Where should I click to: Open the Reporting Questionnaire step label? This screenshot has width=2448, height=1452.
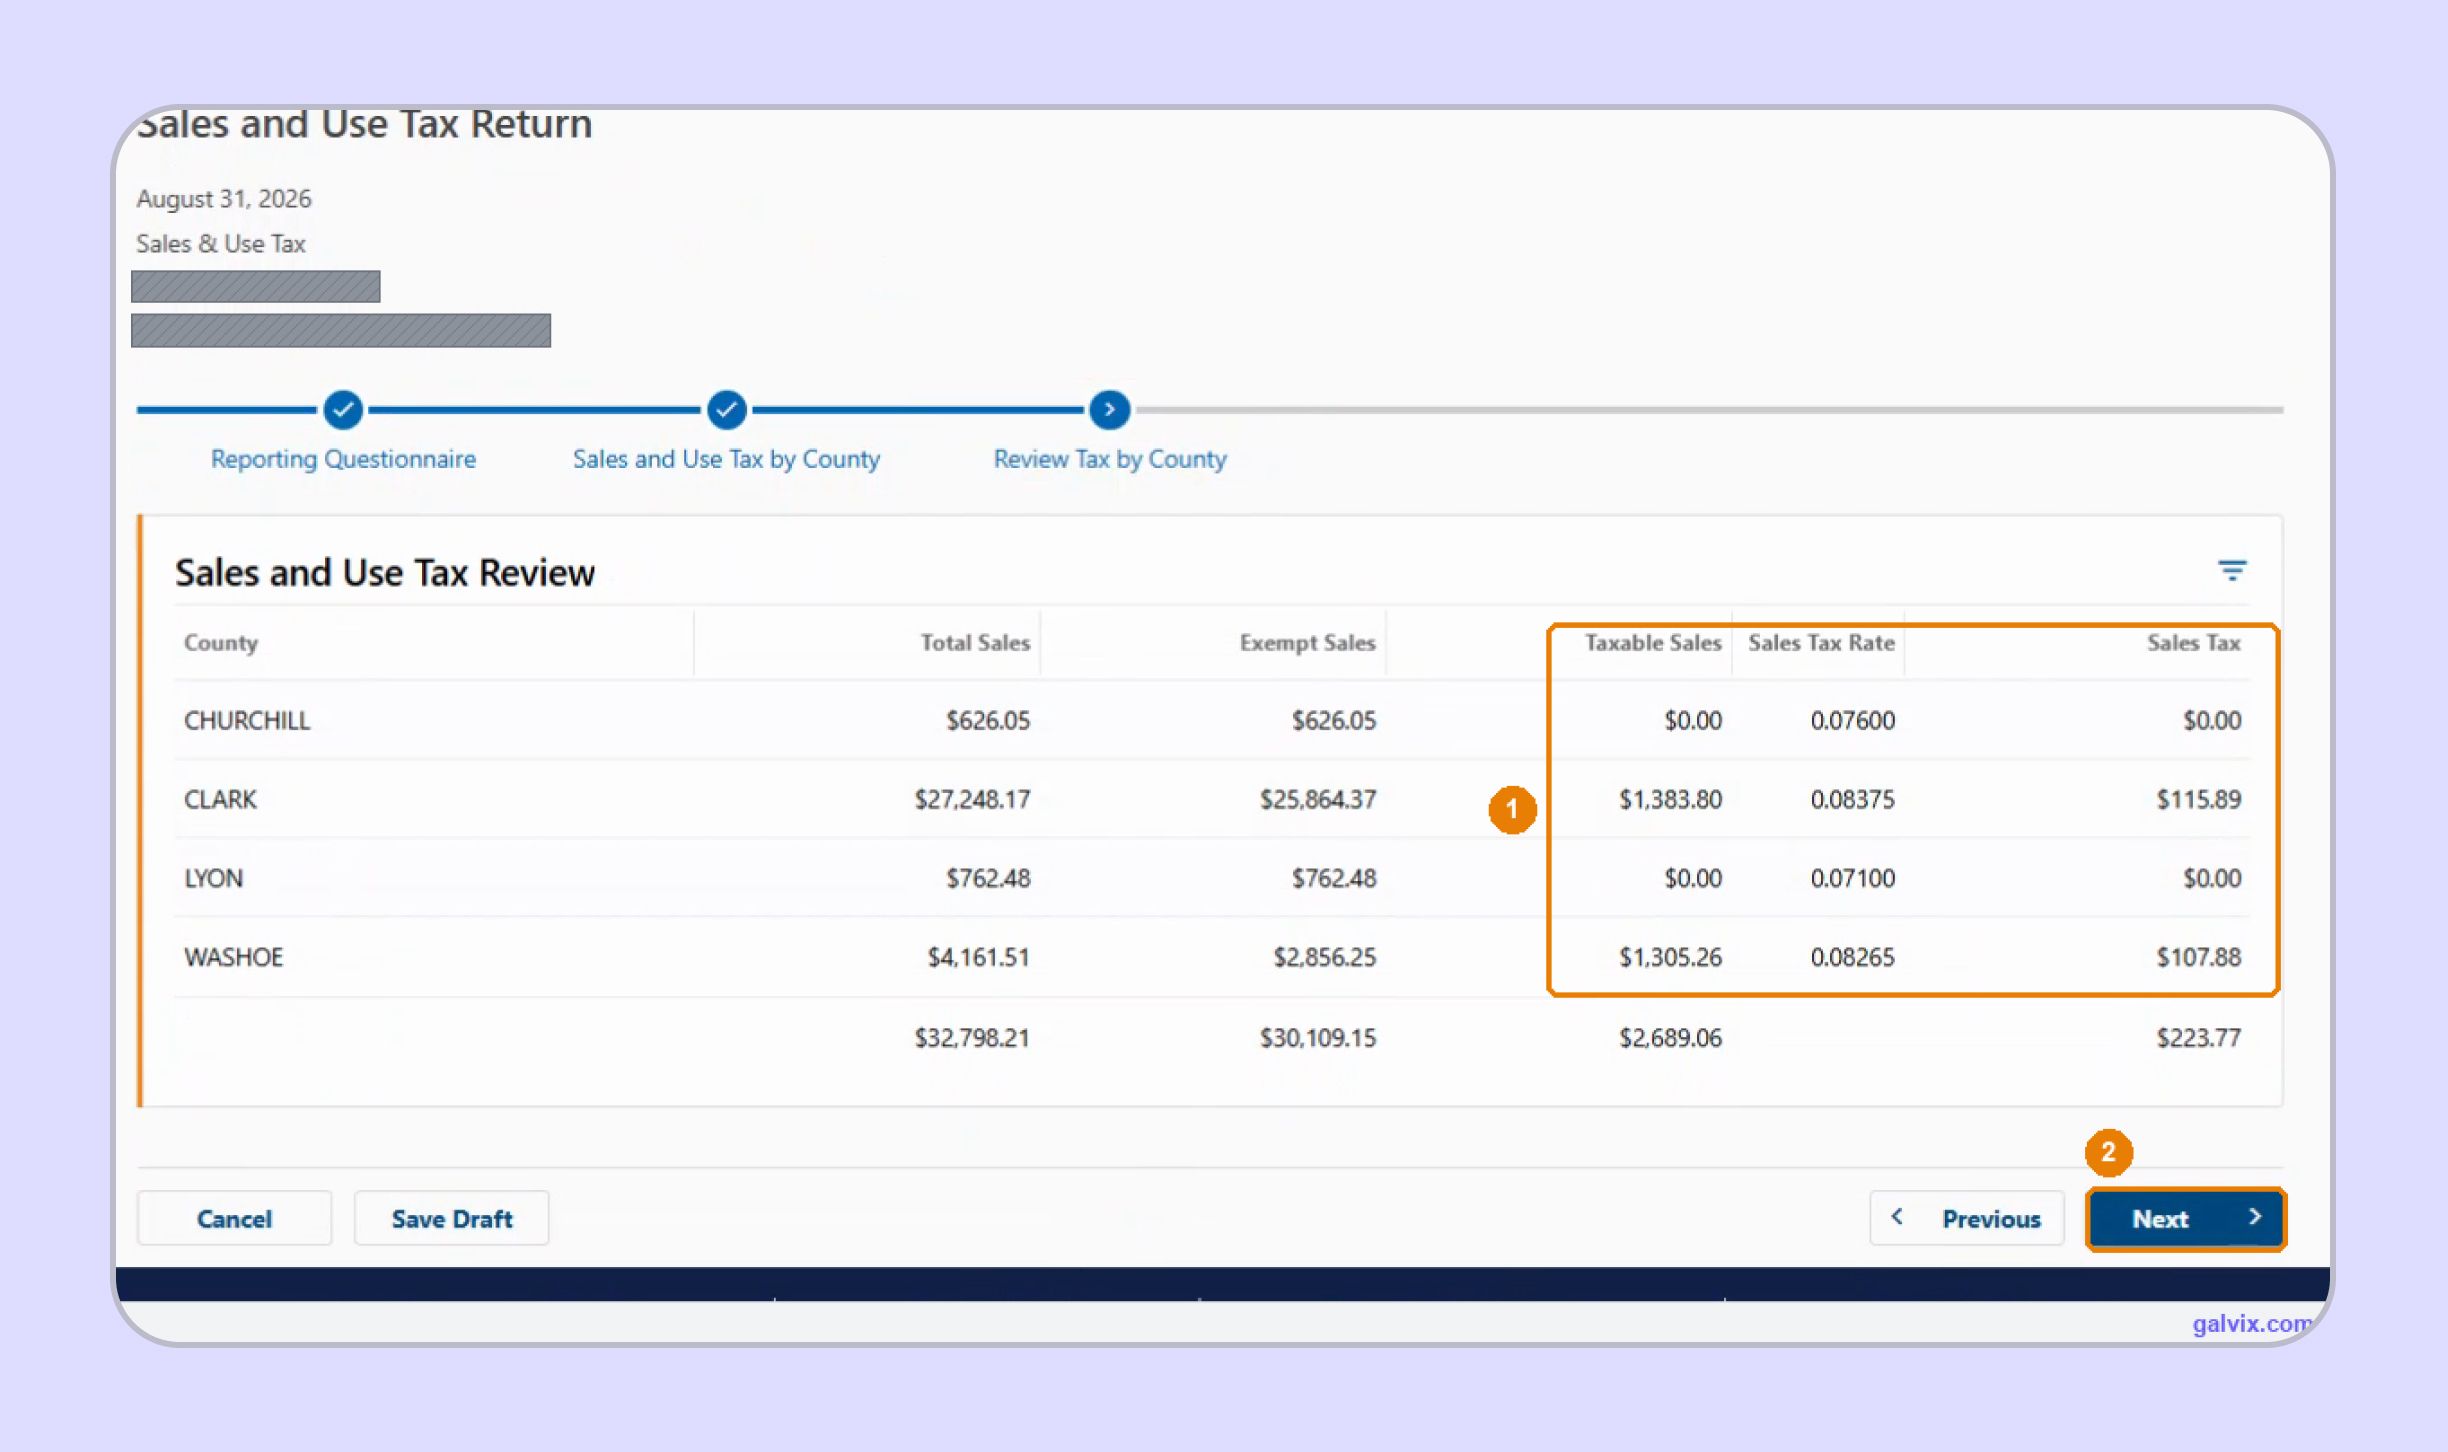pos(343,459)
